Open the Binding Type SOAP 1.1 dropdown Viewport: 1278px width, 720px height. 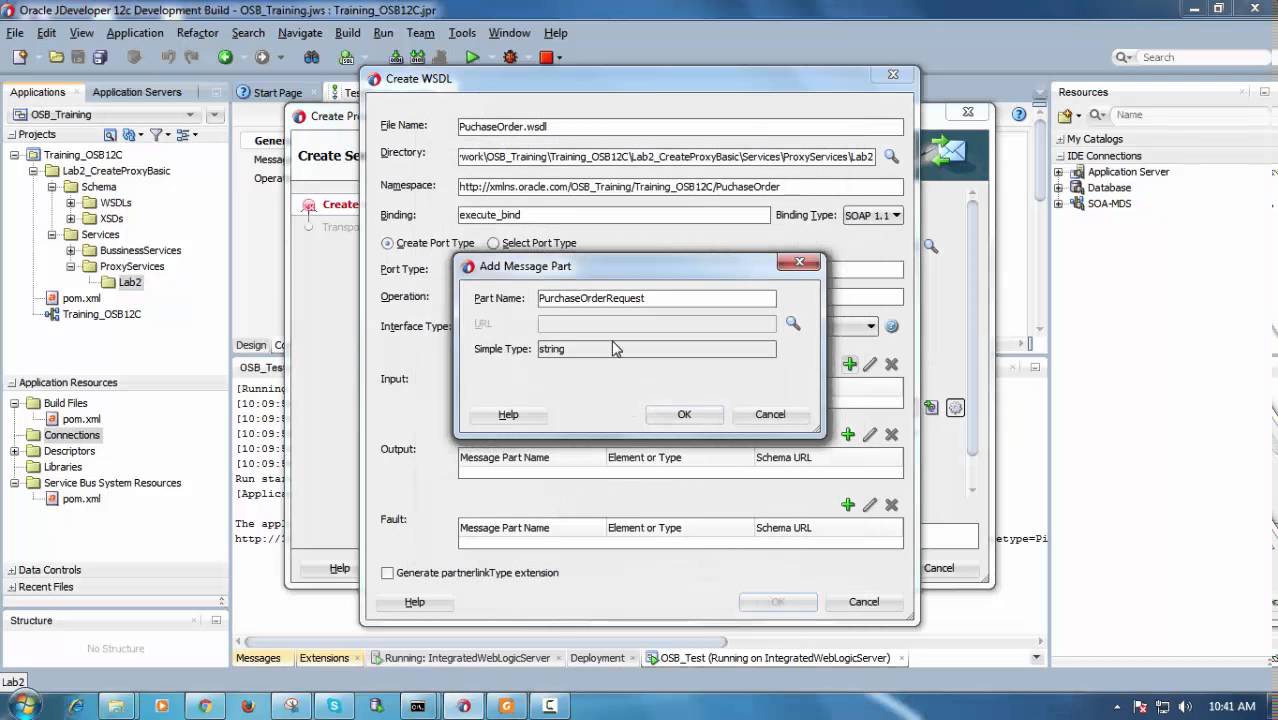click(873, 215)
